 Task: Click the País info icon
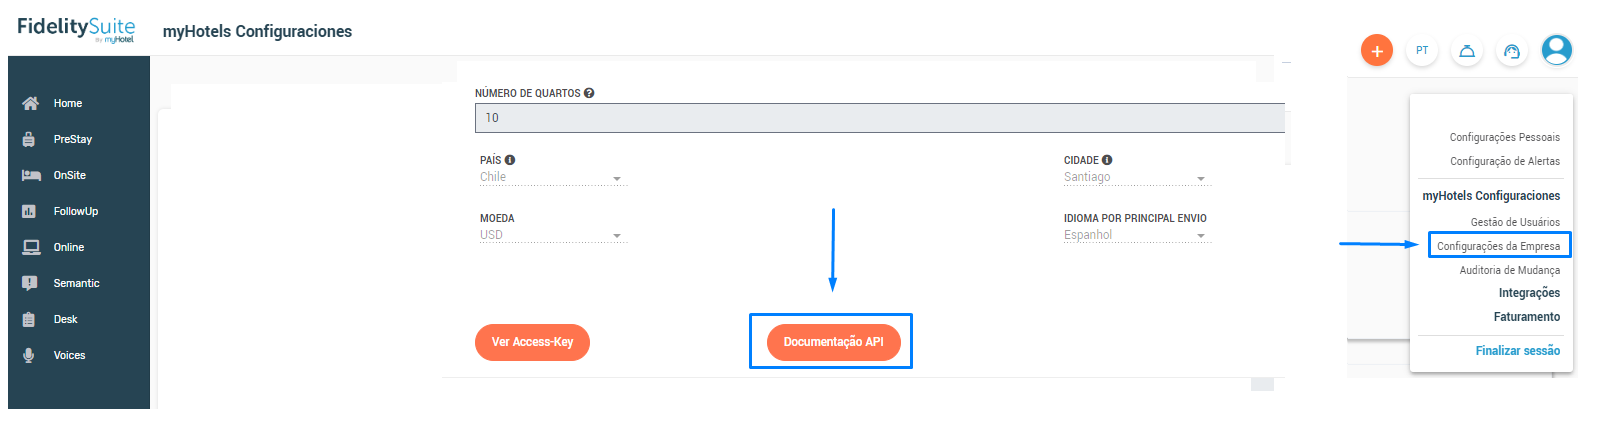coord(510,160)
